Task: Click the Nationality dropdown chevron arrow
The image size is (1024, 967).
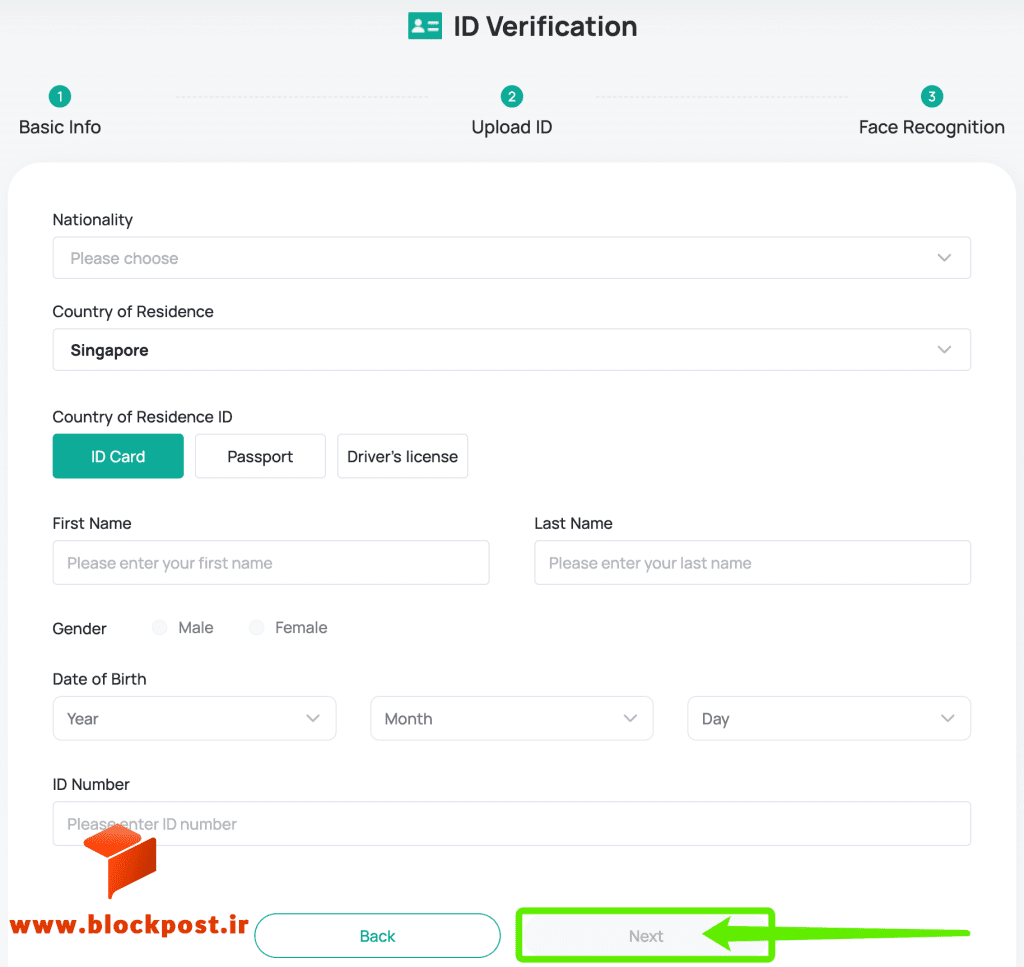Action: (944, 258)
